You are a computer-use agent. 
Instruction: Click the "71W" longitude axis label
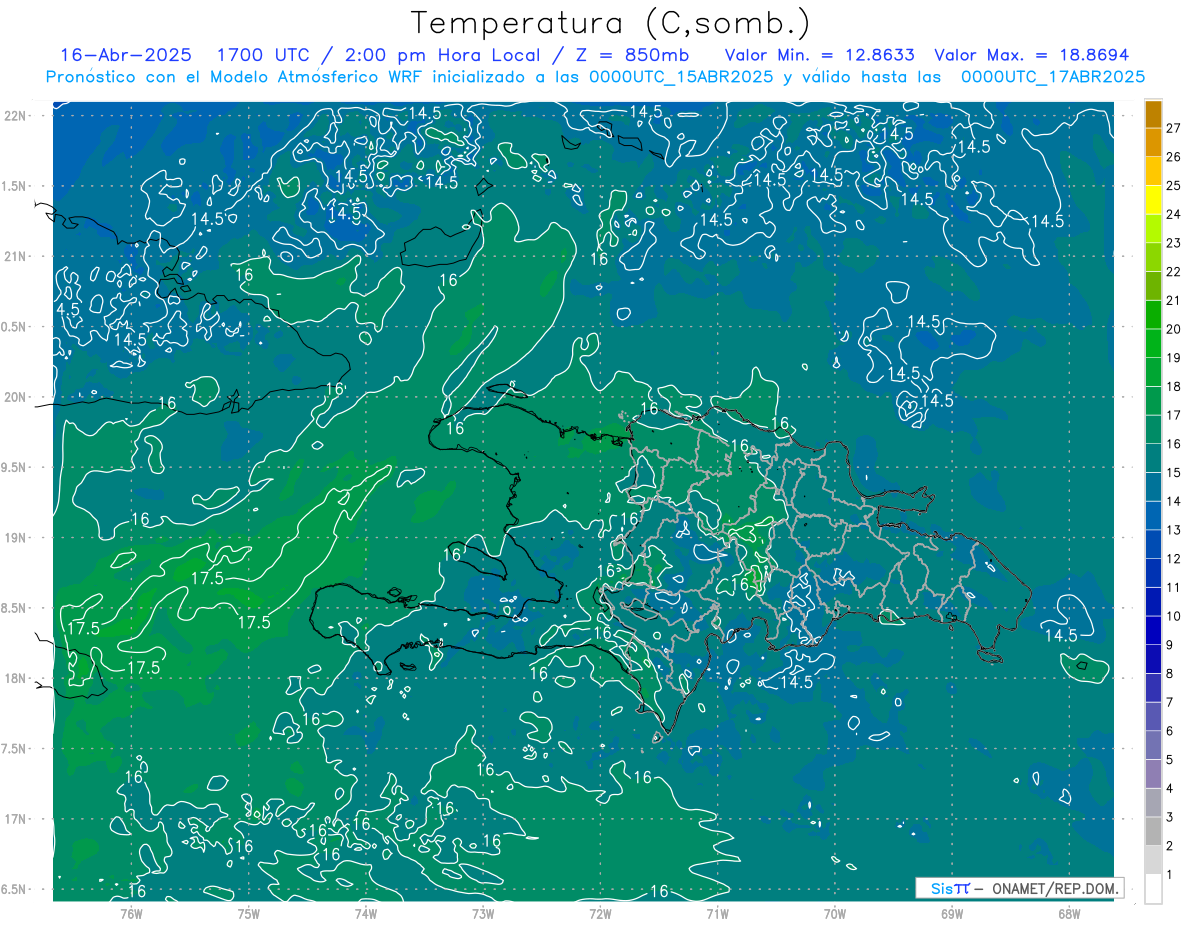[x=717, y=913]
